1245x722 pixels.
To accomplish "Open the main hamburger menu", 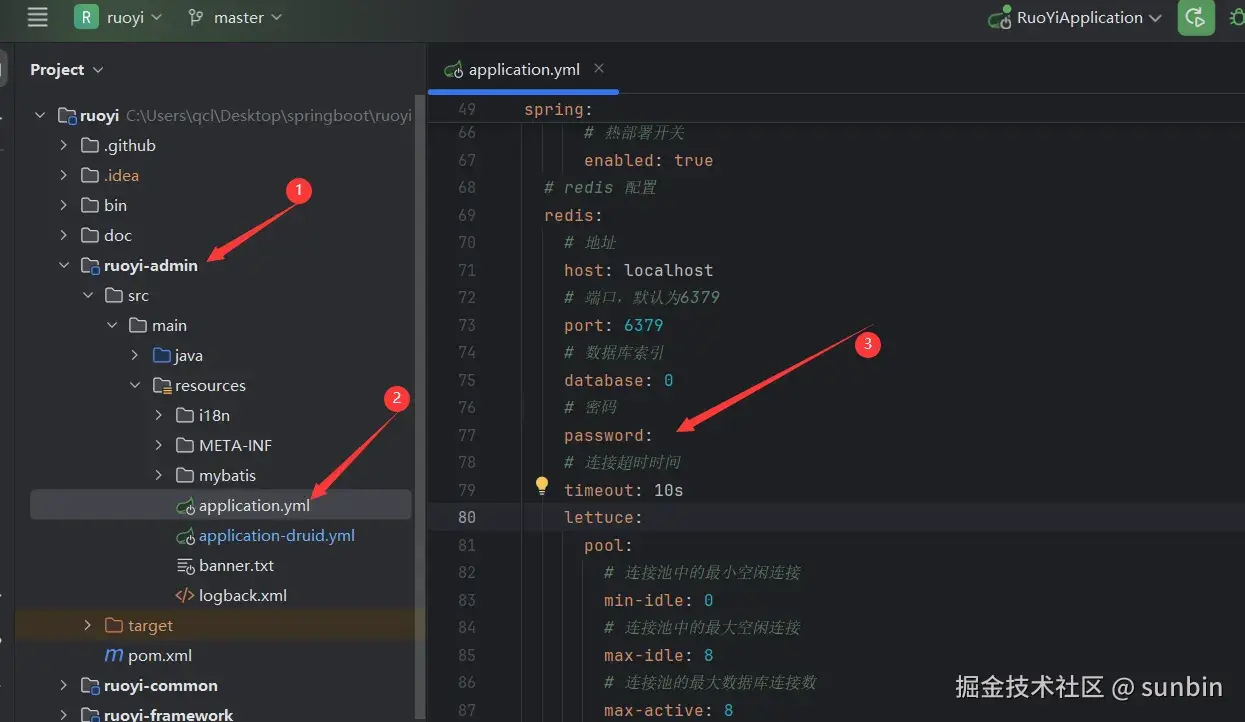I will pyautogui.click(x=37, y=17).
